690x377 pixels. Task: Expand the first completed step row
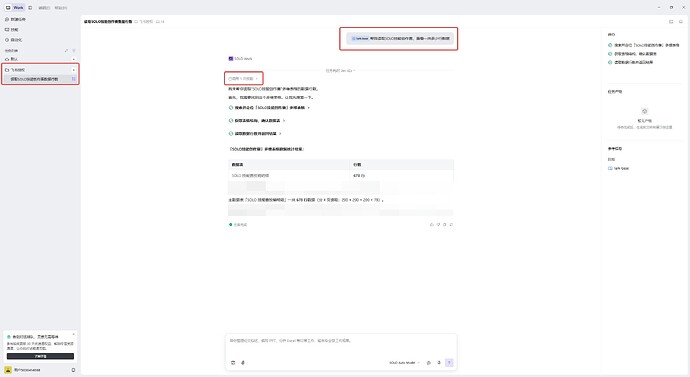(x=269, y=107)
